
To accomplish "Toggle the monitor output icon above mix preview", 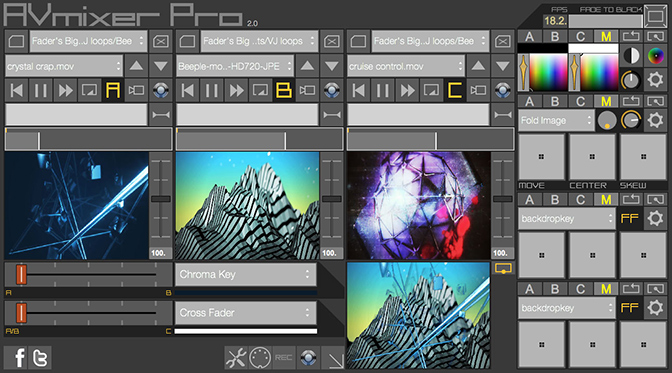I will [x=503, y=268].
